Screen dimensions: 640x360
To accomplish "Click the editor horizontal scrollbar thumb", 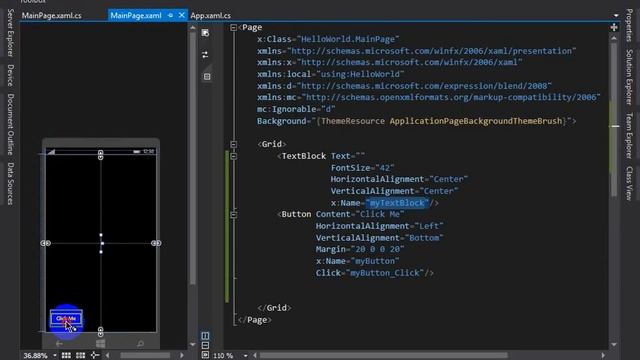I will pyautogui.click(x=384, y=356).
